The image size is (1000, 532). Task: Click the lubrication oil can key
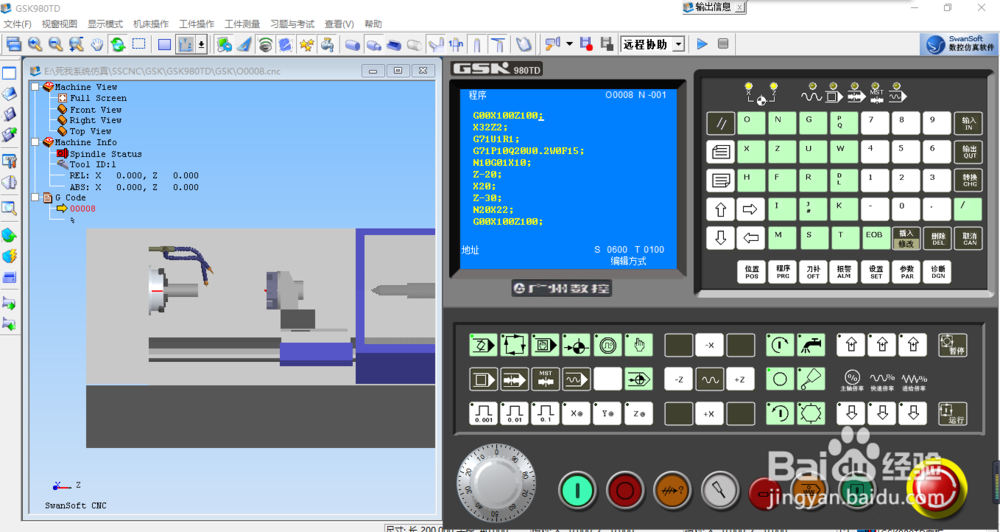pyautogui.click(x=811, y=379)
